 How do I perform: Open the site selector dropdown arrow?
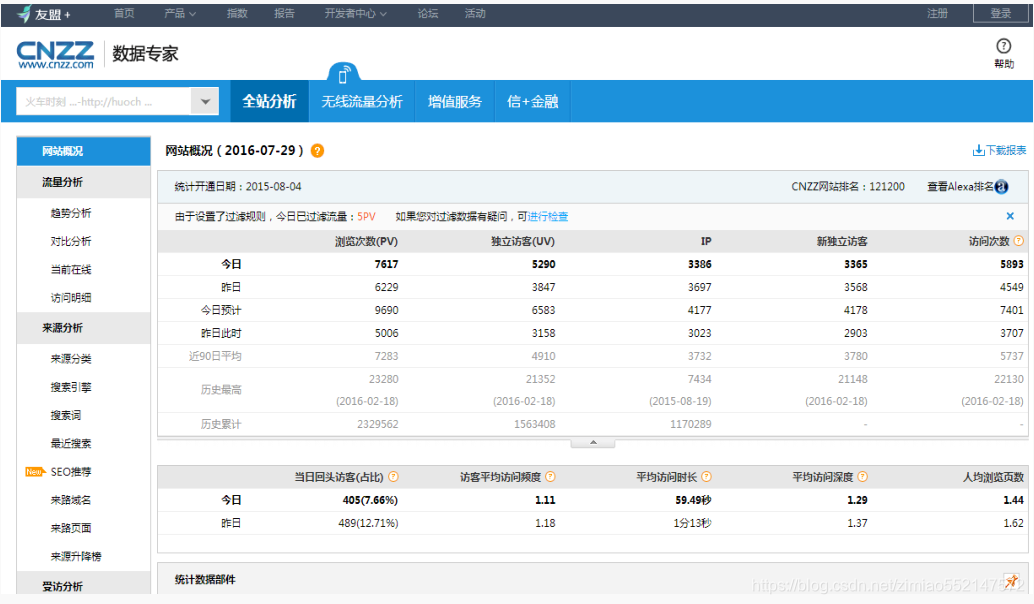[205, 102]
